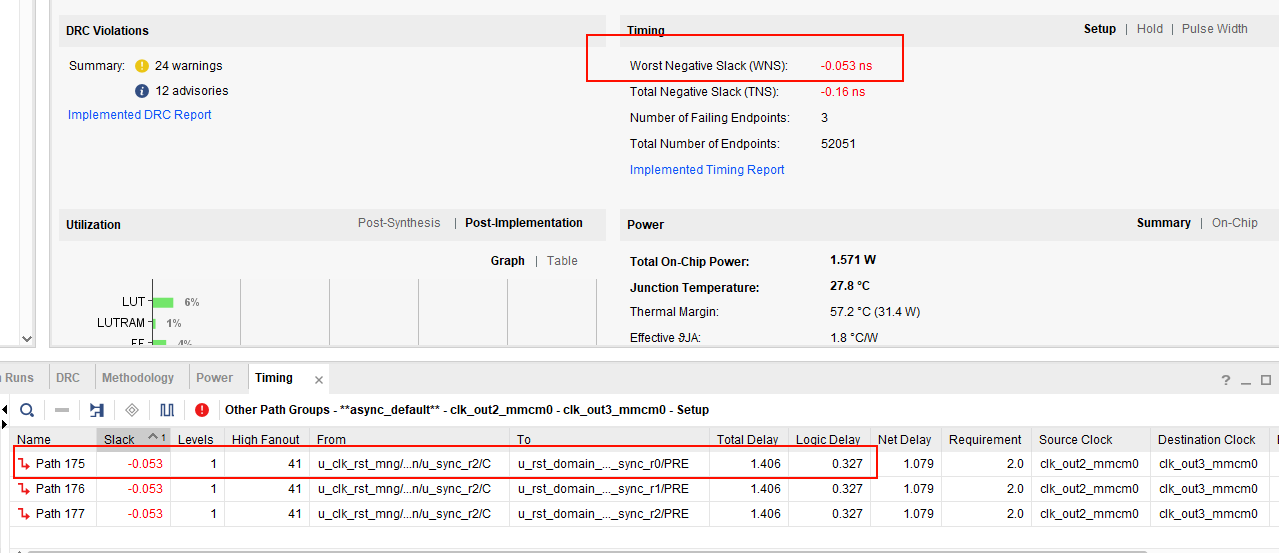The height and width of the screenshot is (553, 1279).
Task: Switch to the Methodology tab
Action: pos(138,378)
